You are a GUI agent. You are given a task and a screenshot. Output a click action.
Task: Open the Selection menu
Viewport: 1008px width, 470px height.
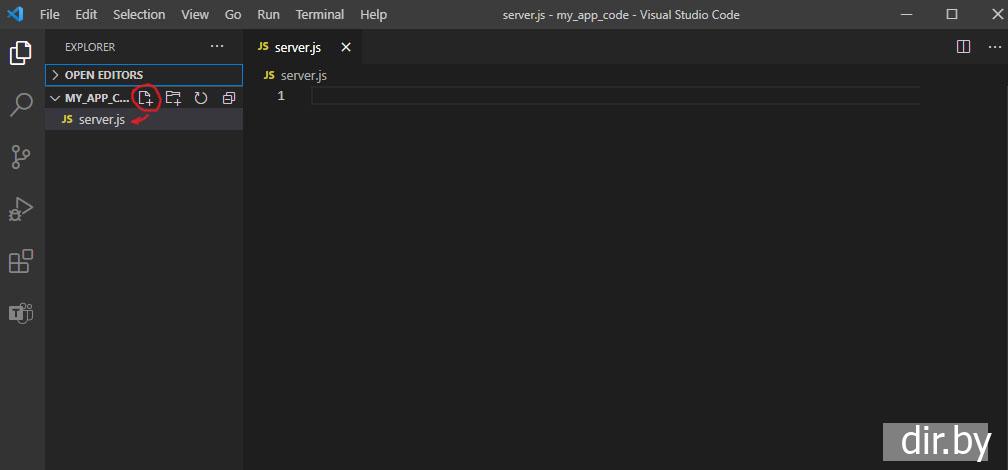(140, 14)
